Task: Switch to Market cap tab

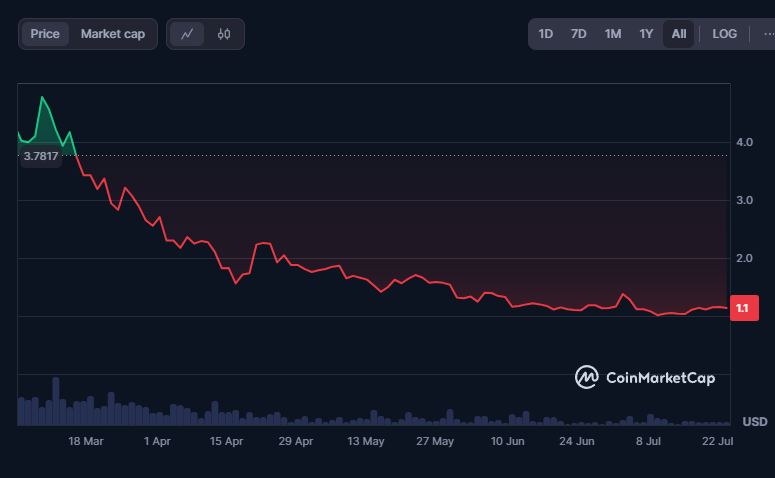Action: coord(113,34)
